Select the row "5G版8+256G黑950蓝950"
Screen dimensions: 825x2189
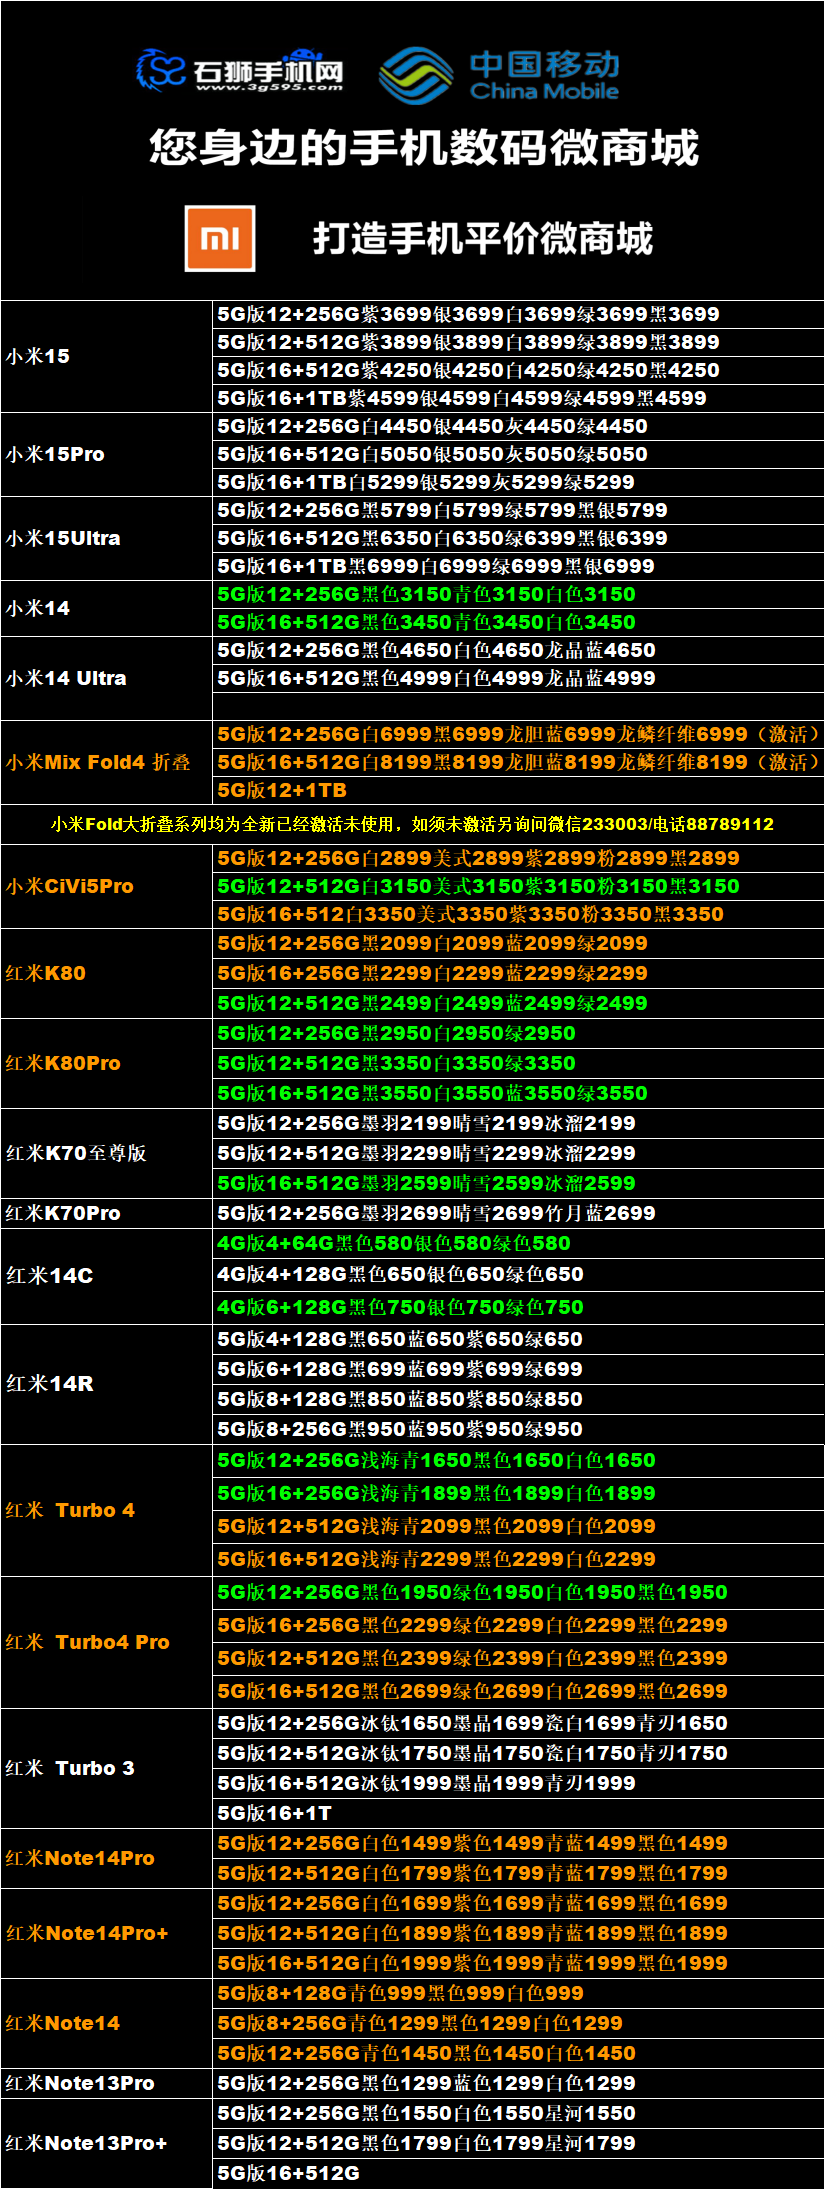[x=519, y=1429]
